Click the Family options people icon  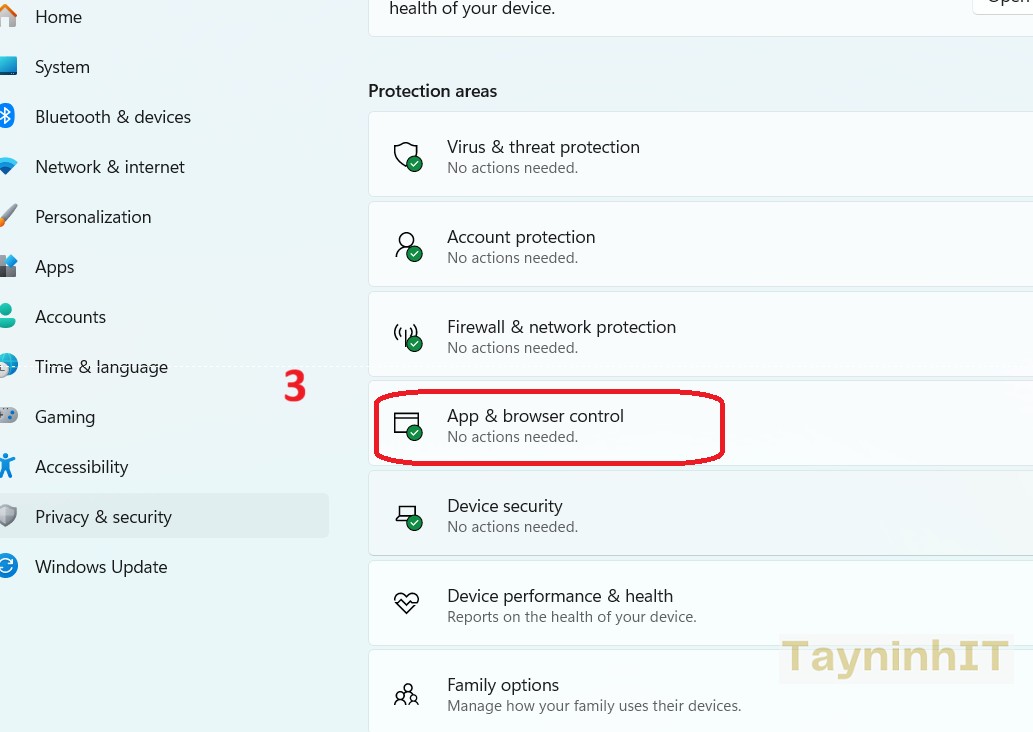click(406, 694)
